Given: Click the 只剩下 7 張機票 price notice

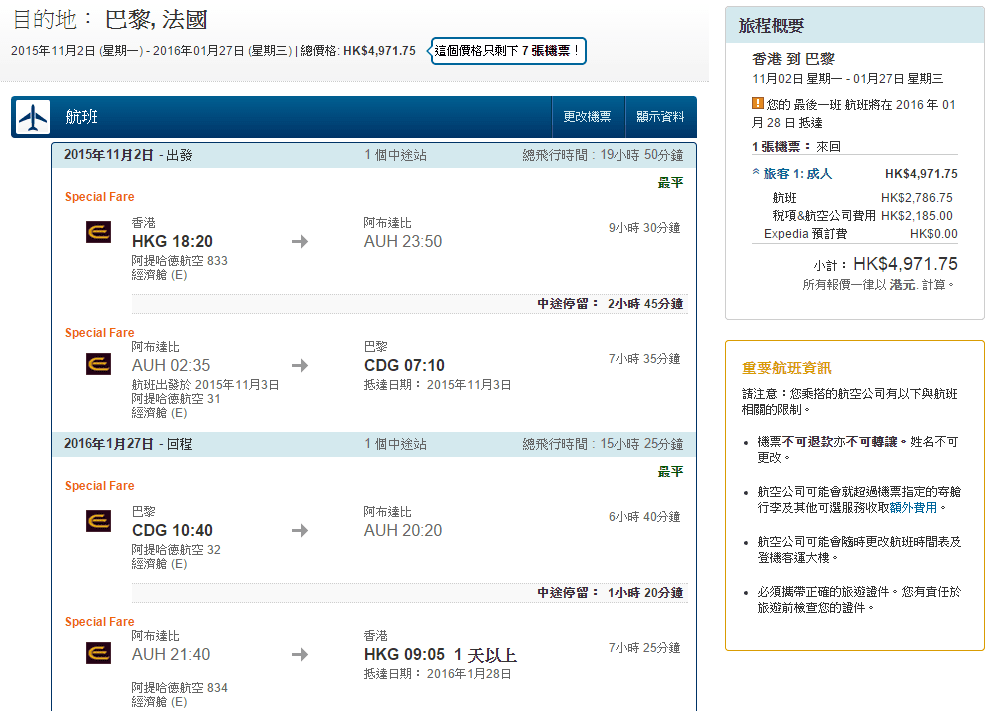Looking at the screenshot, I should click(x=508, y=50).
